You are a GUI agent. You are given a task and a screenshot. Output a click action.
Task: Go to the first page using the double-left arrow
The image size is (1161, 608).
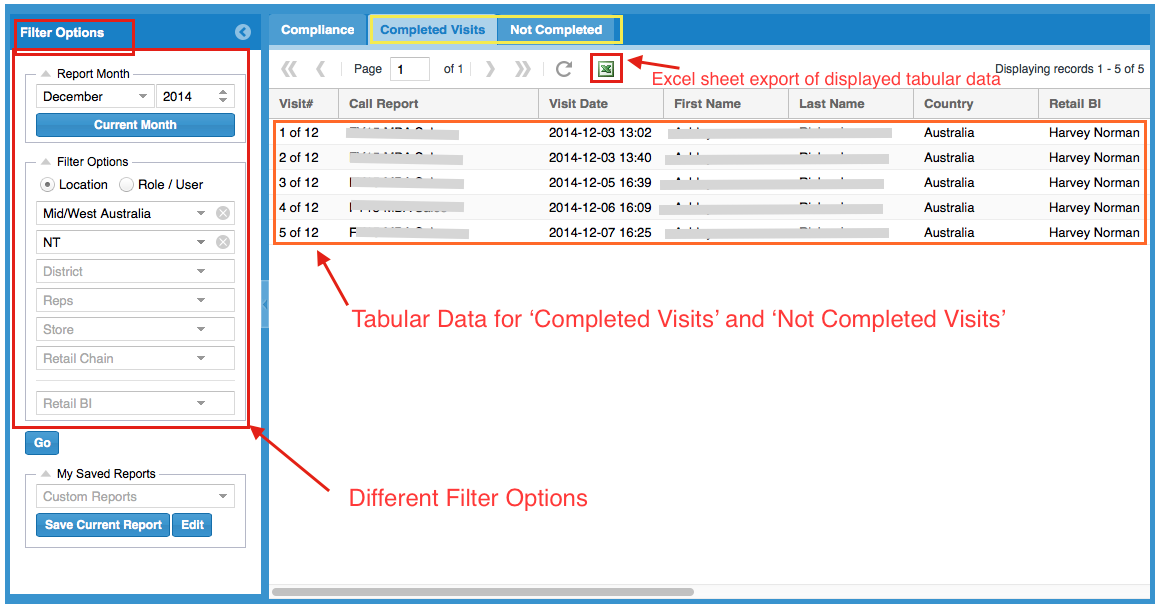tap(289, 69)
